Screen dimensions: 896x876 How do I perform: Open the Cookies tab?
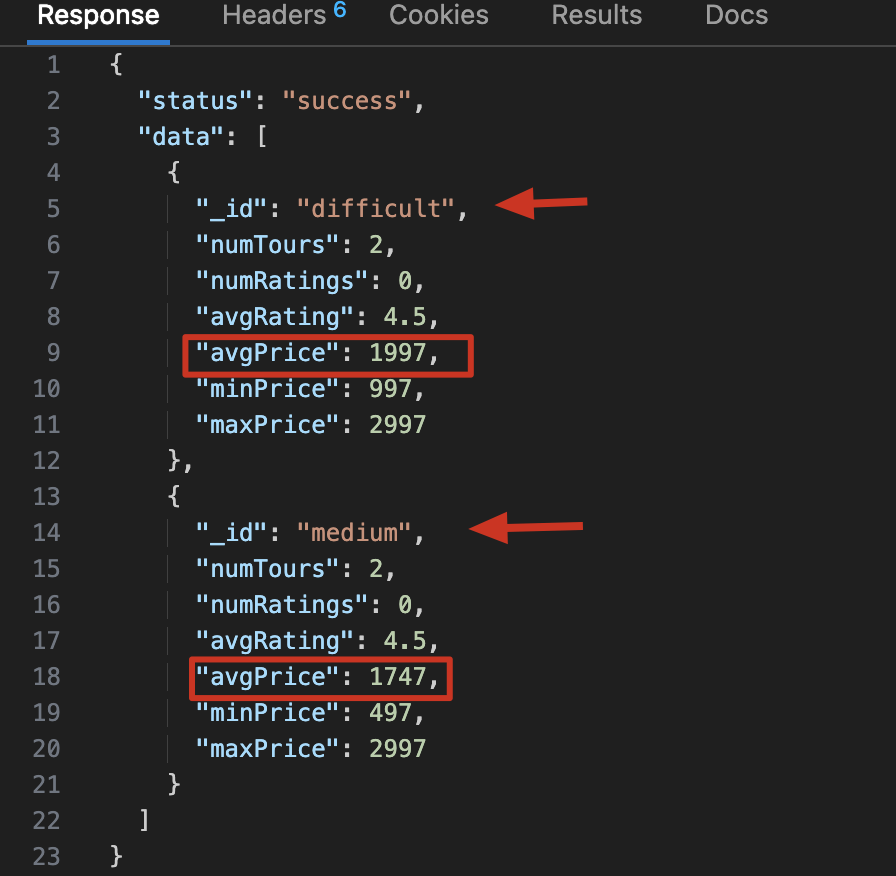[x=439, y=16]
